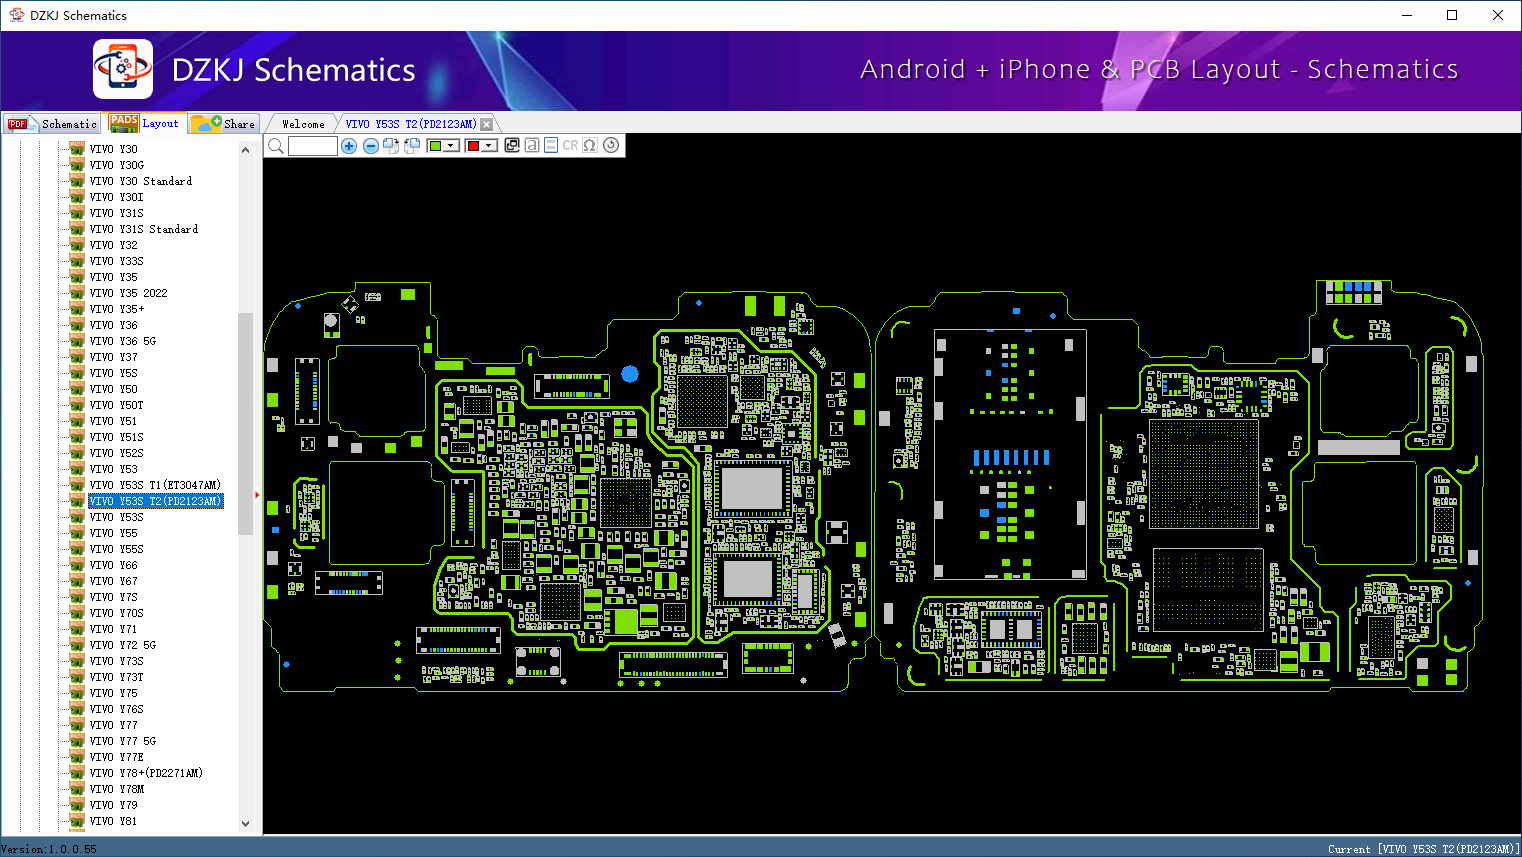Select VIVO Y78+(PD2271AM) entry

click(146, 773)
